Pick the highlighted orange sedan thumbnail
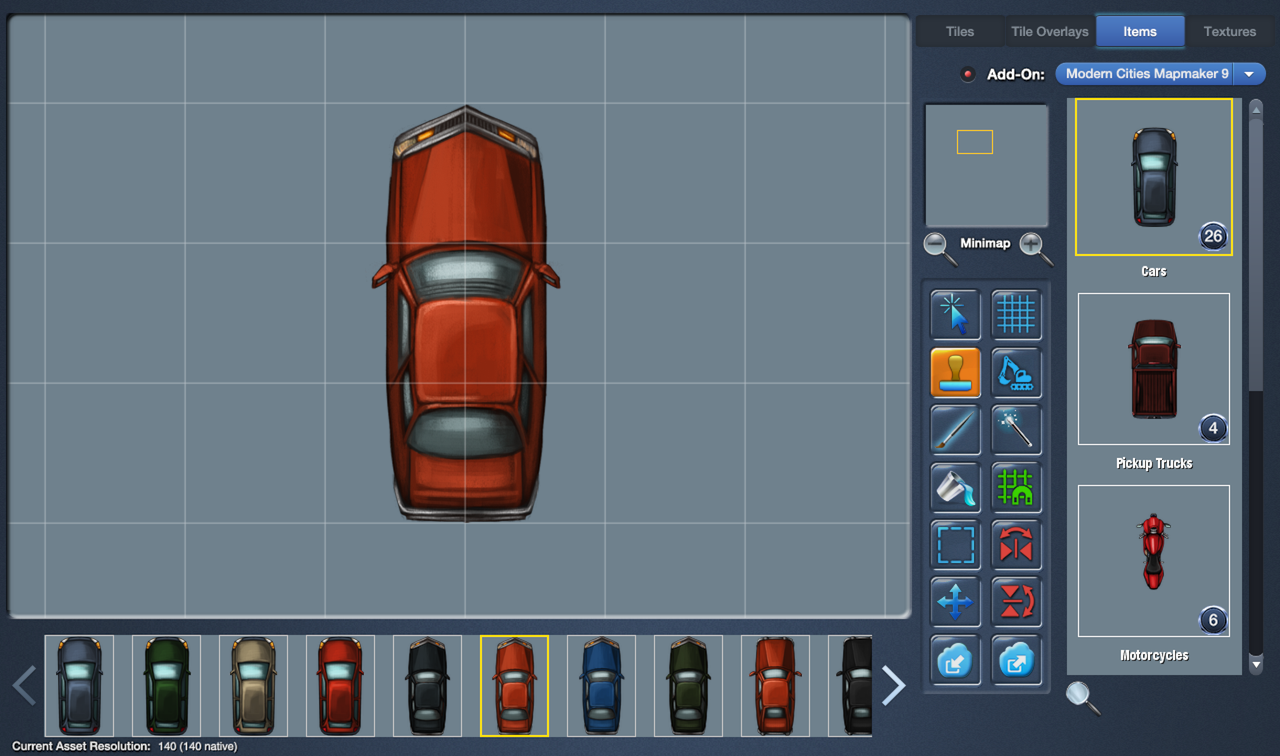 [x=514, y=686]
